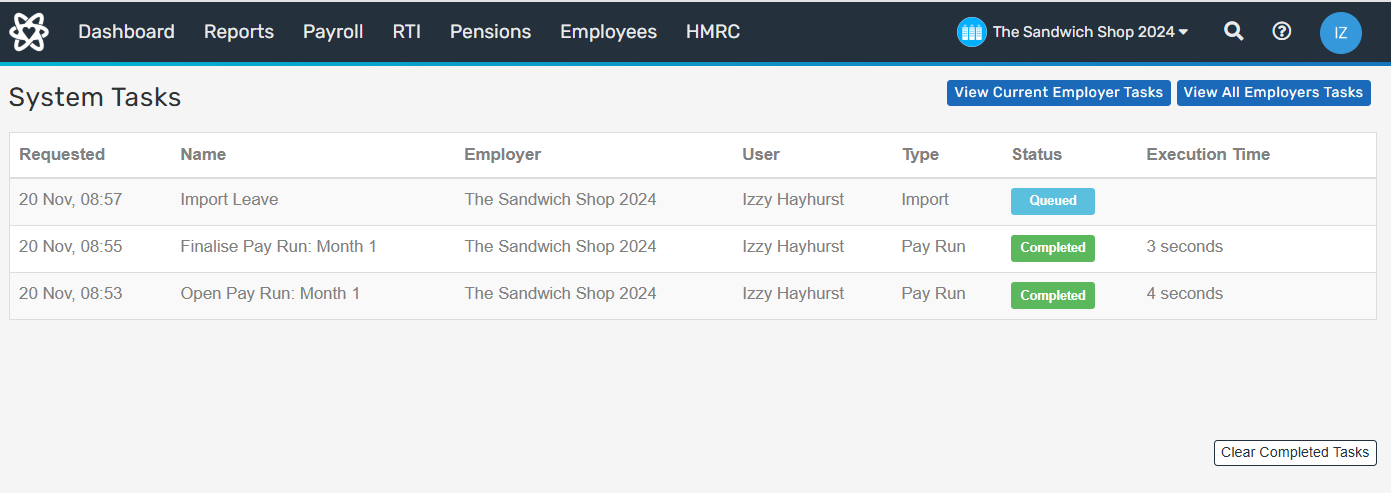The image size is (1391, 493).
Task: Select the Import Leave task row
Action: [229, 200]
